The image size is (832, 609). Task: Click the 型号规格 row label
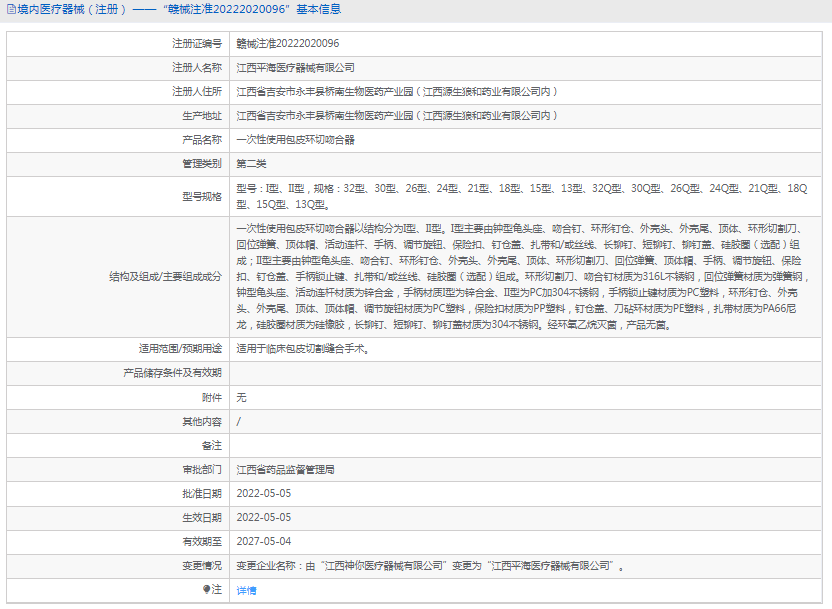(x=202, y=196)
